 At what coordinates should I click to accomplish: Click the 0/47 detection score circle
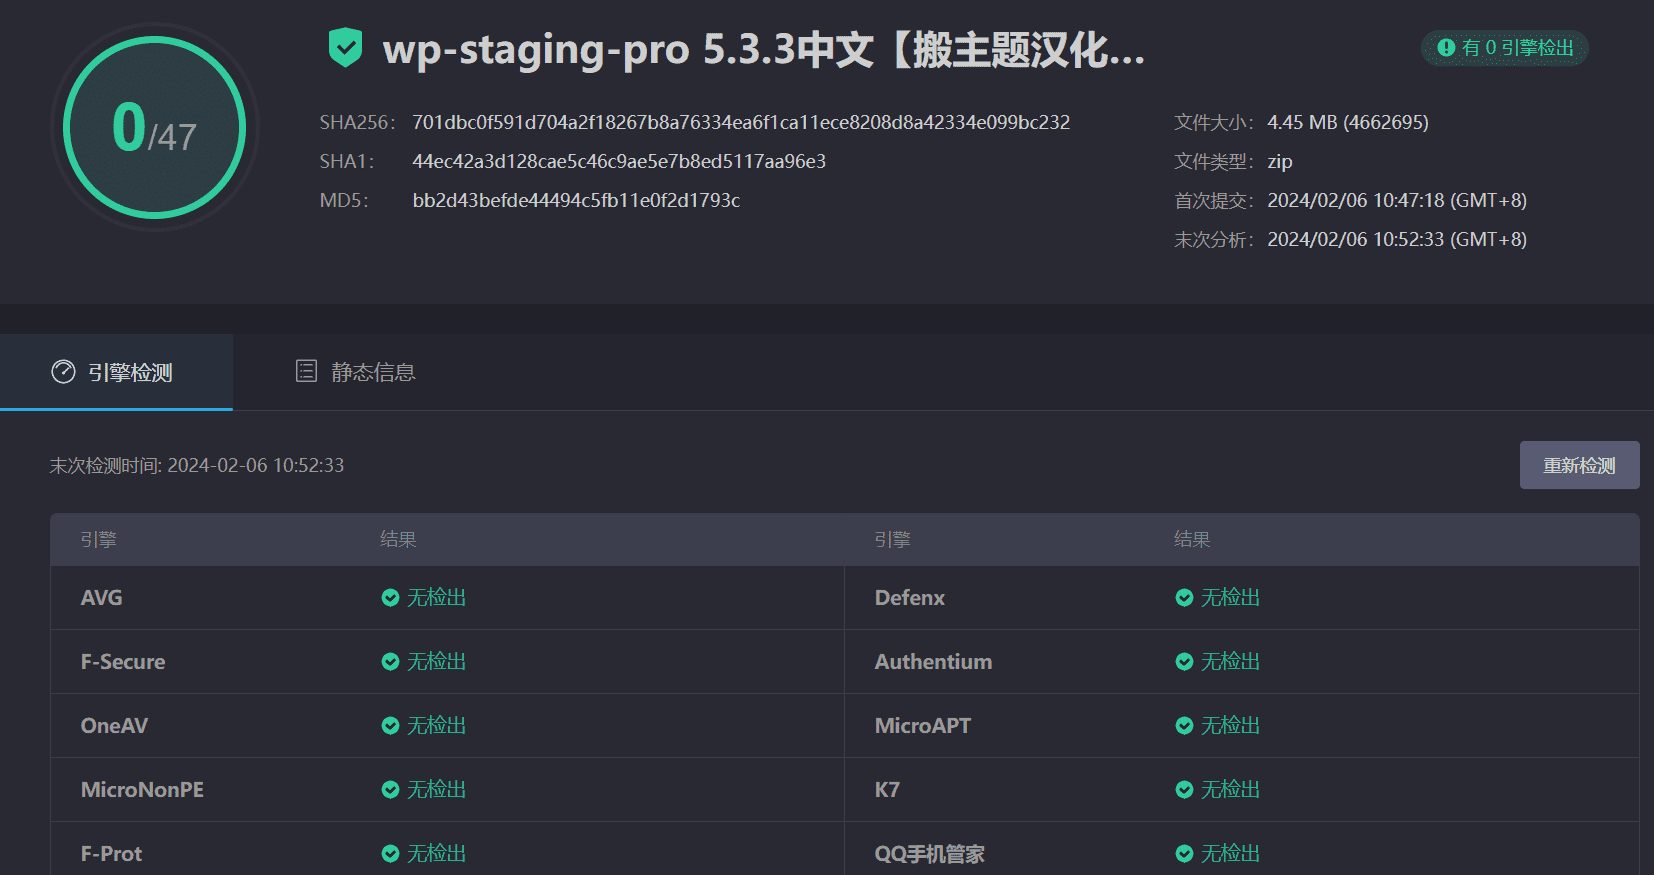pos(155,127)
